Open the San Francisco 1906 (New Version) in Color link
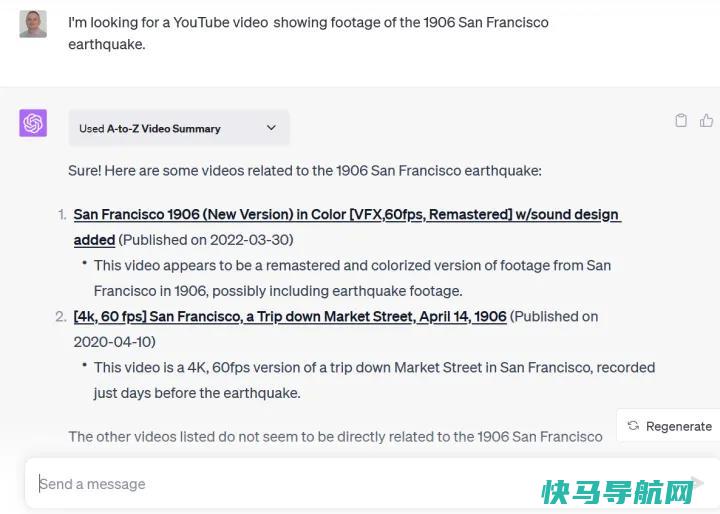This screenshot has width=720, height=514. 347,227
